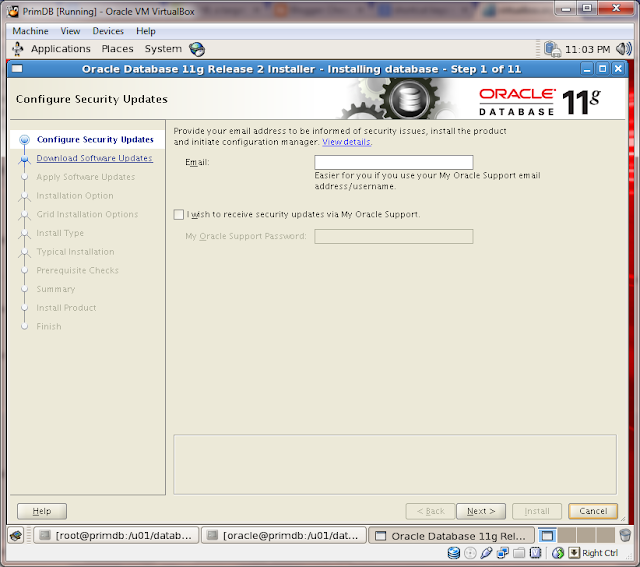Open the VirtualBox Help menu
The width and height of the screenshot is (640, 567).
point(146,31)
